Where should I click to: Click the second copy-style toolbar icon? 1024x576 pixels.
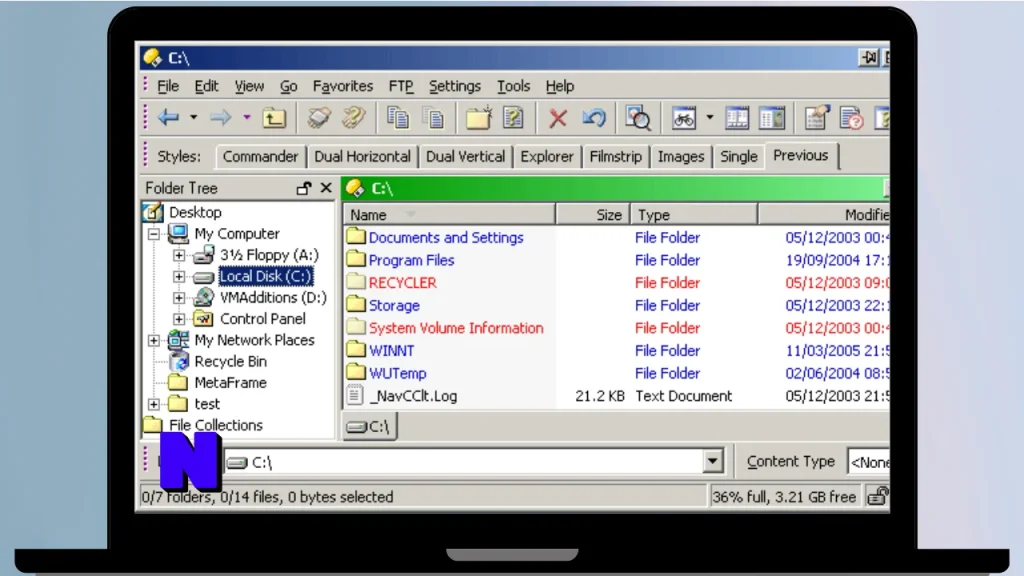coord(433,118)
